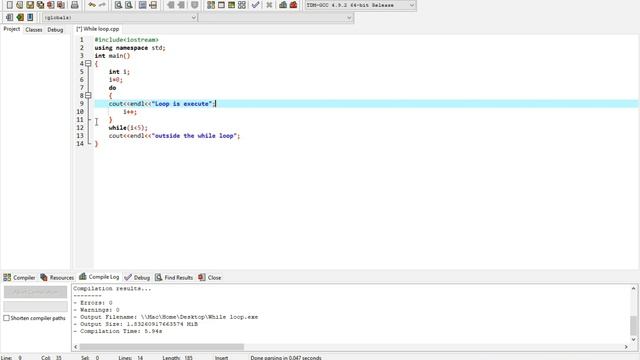Enable Shorten compiler paths checkbox
The image size is (640, 360).
pyautogui.click(x=6, y=318)
